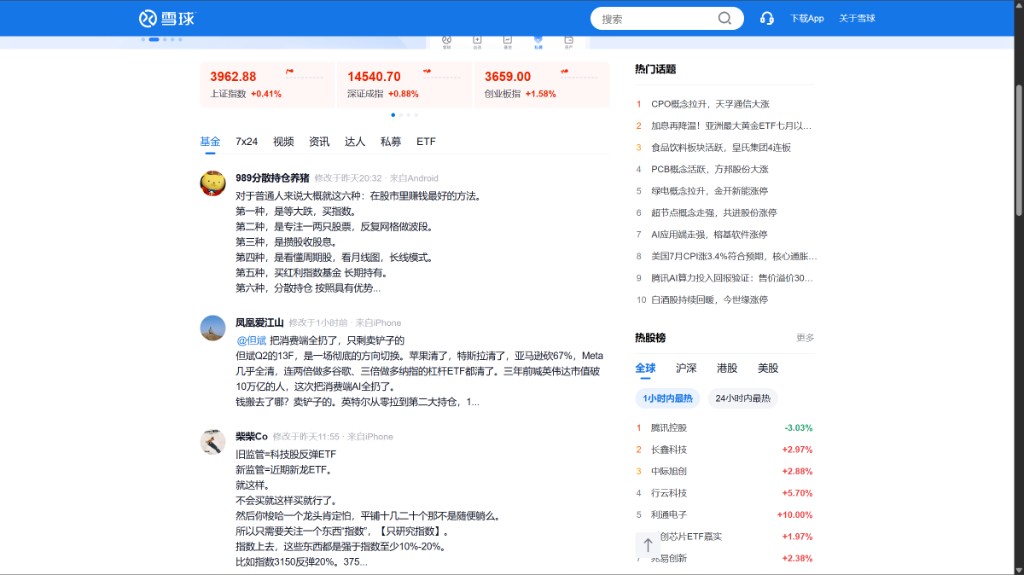The image size is (1024, 575).
Task: Select 港股 hot stocks tab
Action: [727, 369]
